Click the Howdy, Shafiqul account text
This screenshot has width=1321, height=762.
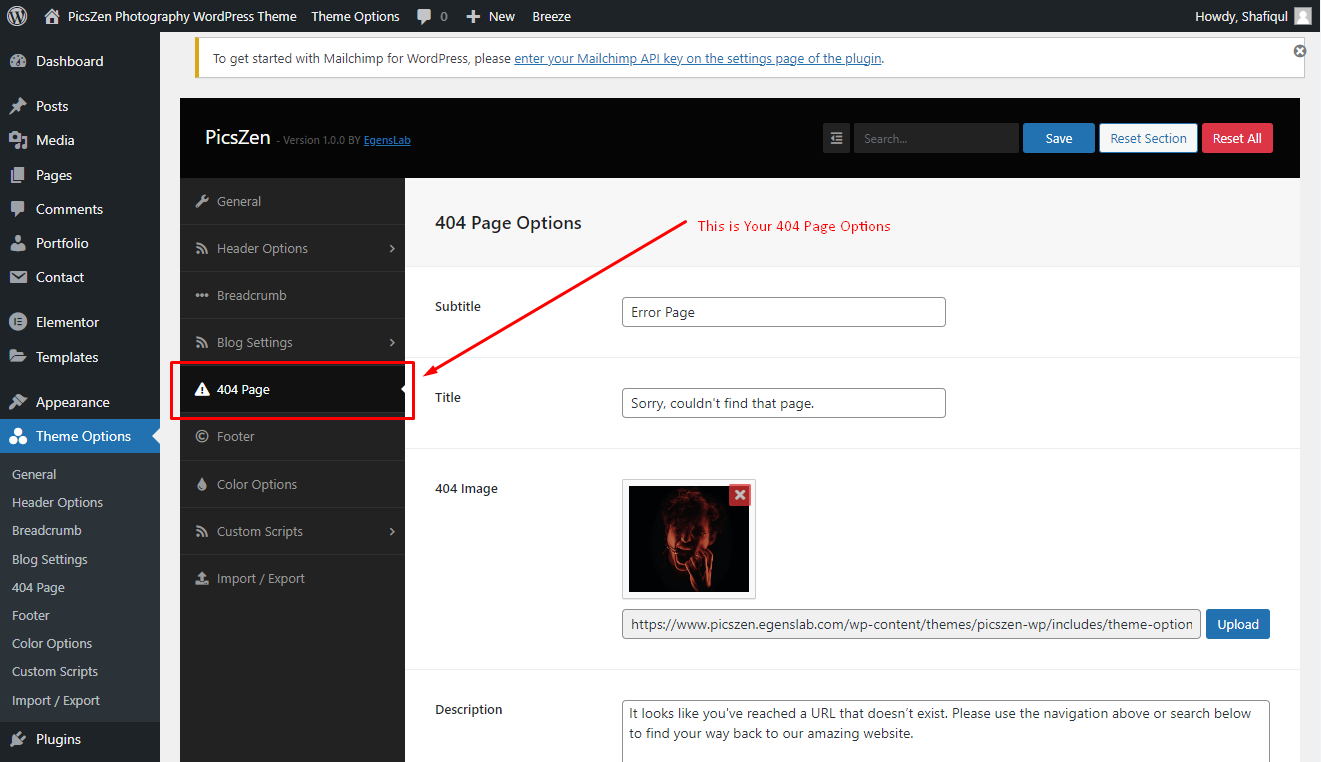pyautogui.click(x=1241, y=16)
